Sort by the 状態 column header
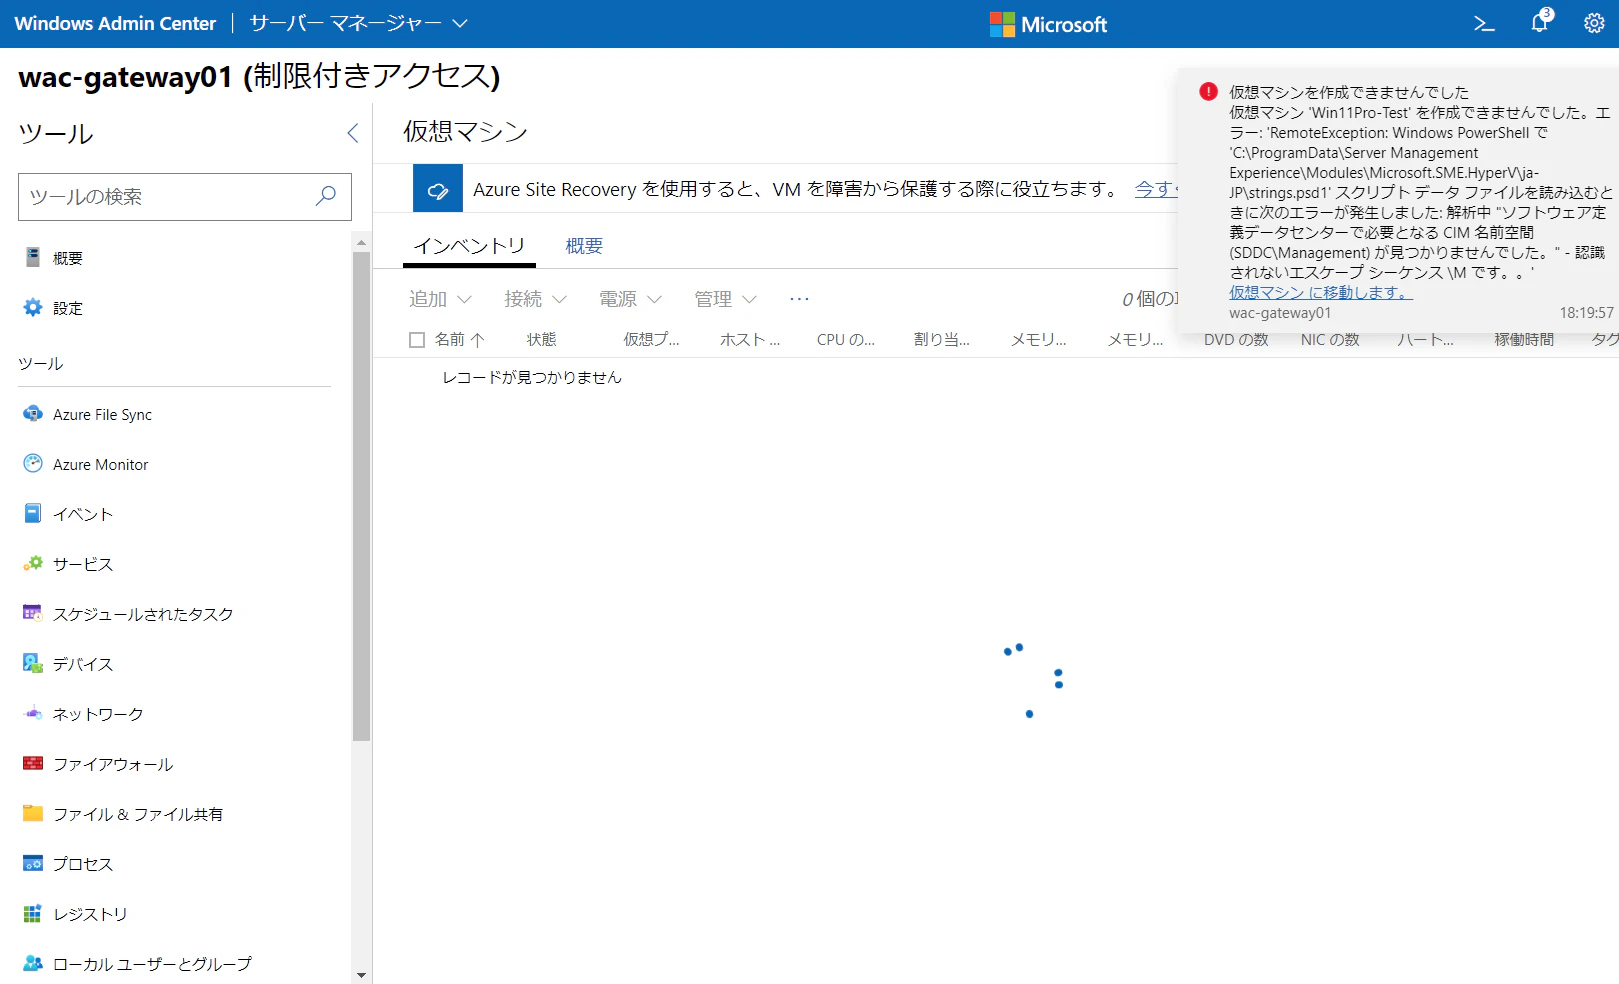The height and width of the screenshot is (984, 1619). [x=541, y=340]
